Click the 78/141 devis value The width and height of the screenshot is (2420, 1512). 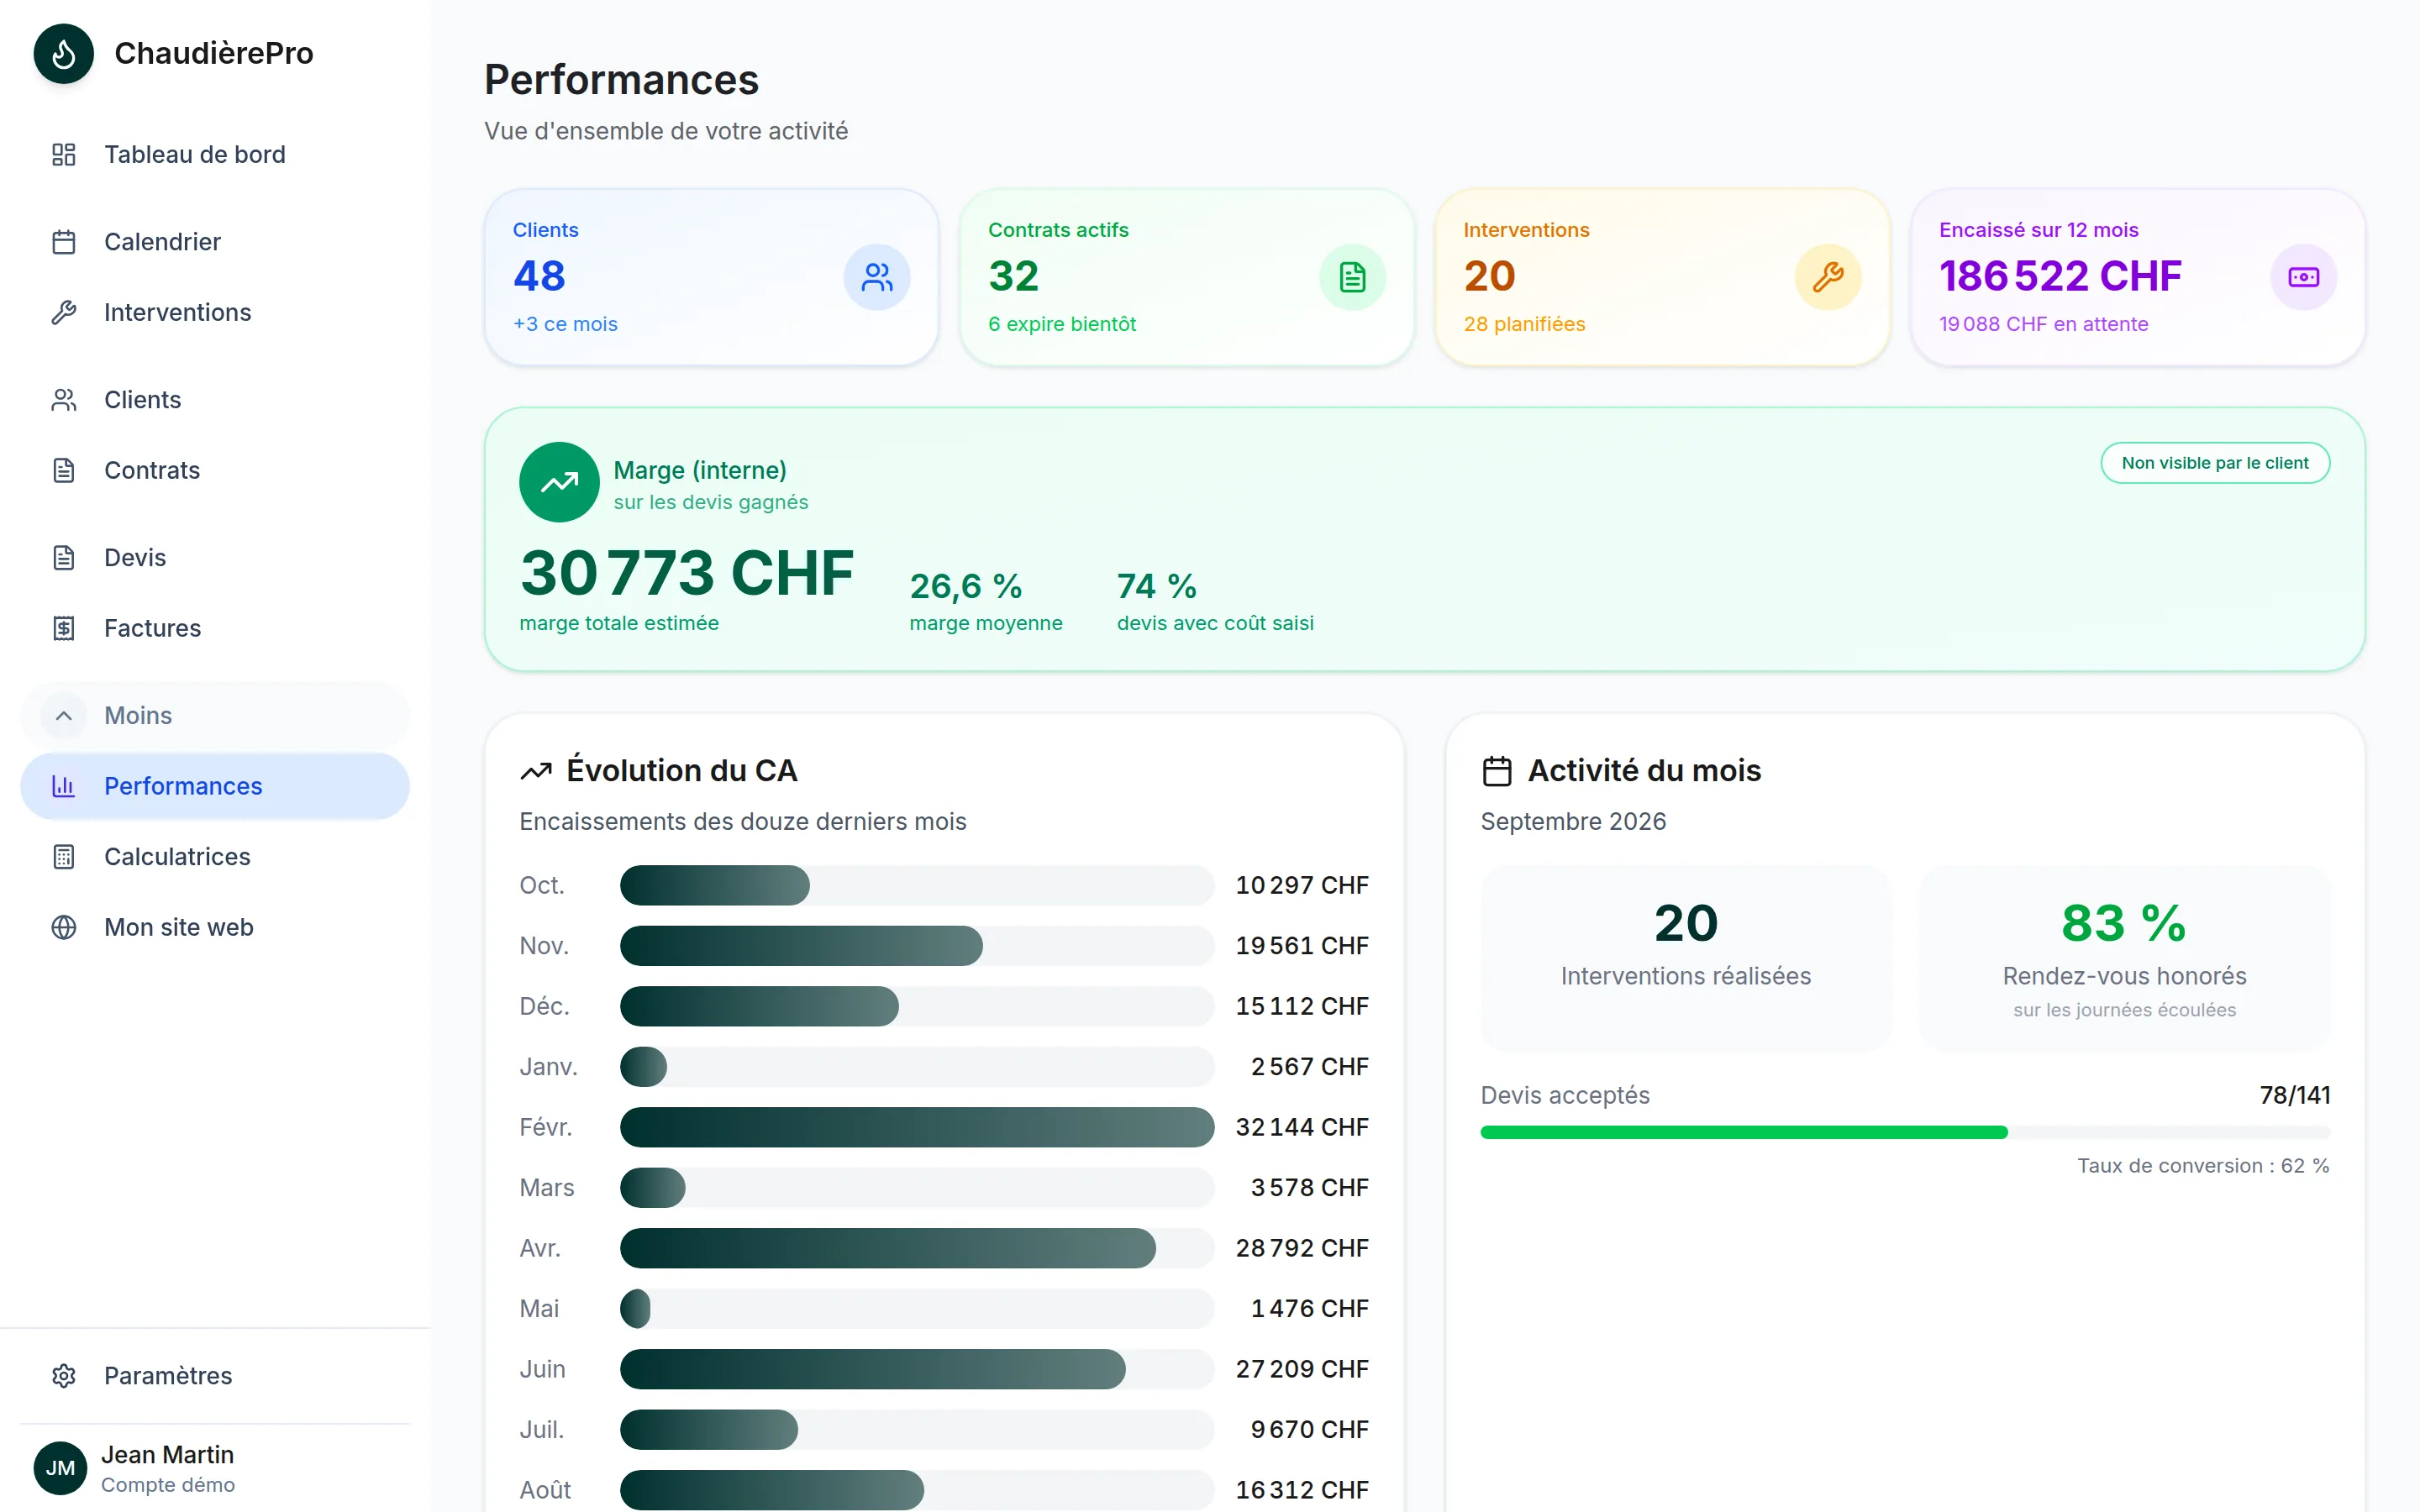pos(2295,1095)
